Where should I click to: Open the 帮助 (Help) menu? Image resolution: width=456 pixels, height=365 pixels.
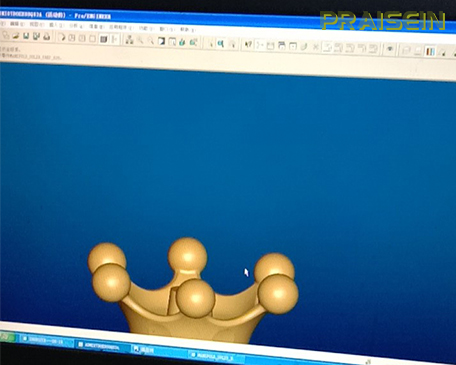point(185,29)
